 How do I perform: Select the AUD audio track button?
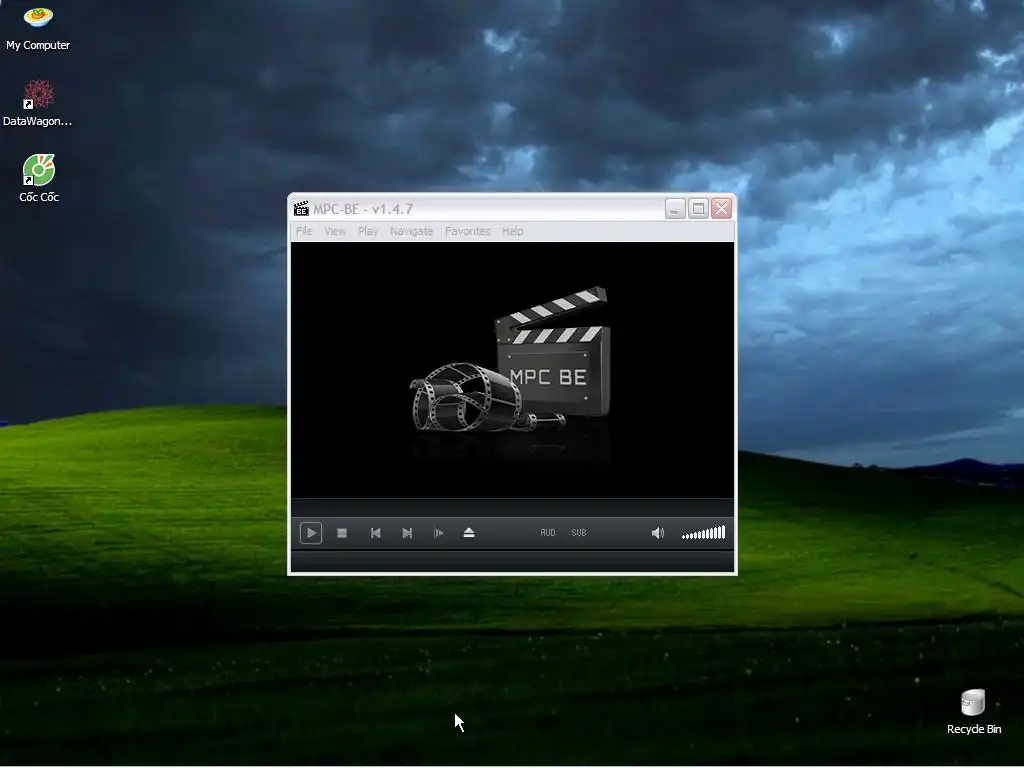point(548,533)
